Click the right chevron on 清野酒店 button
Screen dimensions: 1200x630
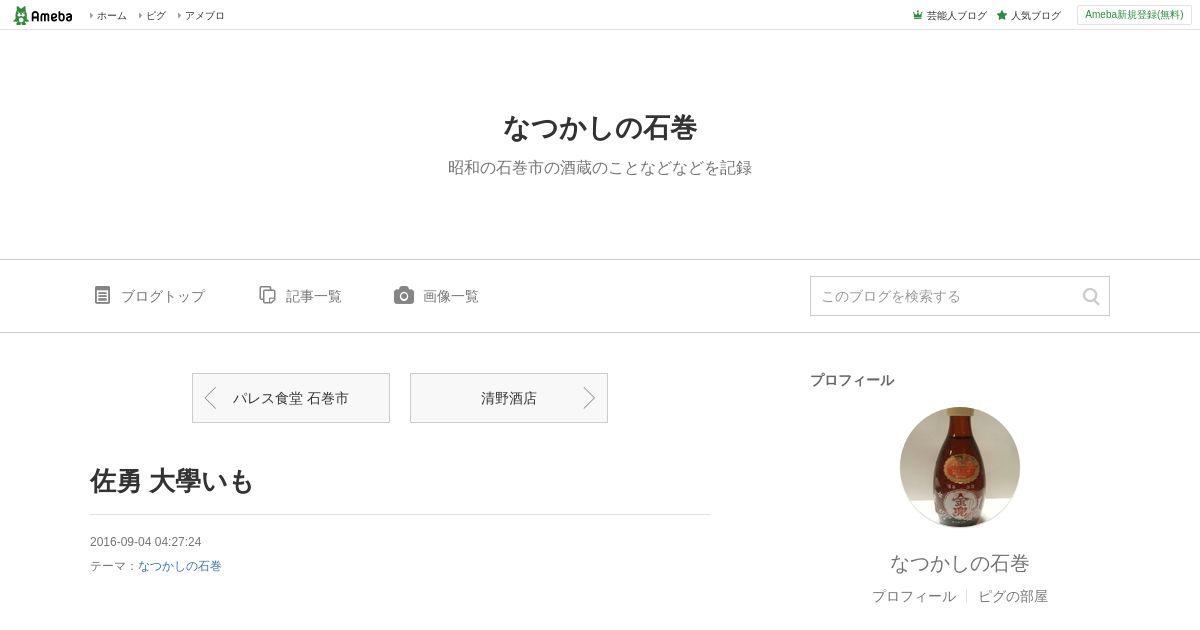click(589, 398)
